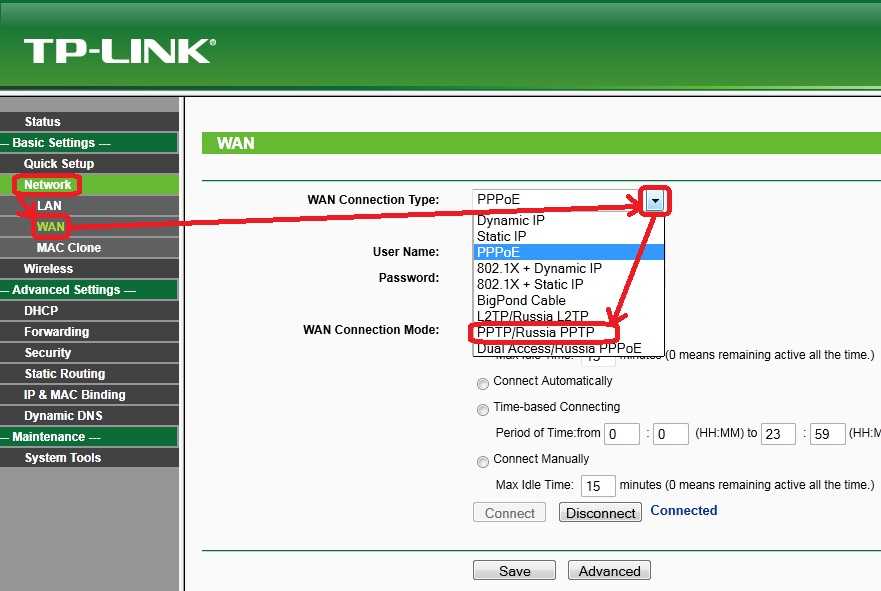The width and height of the screenshot is (881, 591).
Task: Open DHCP settings
Action: pyautogui.click(x=41, y=311)
